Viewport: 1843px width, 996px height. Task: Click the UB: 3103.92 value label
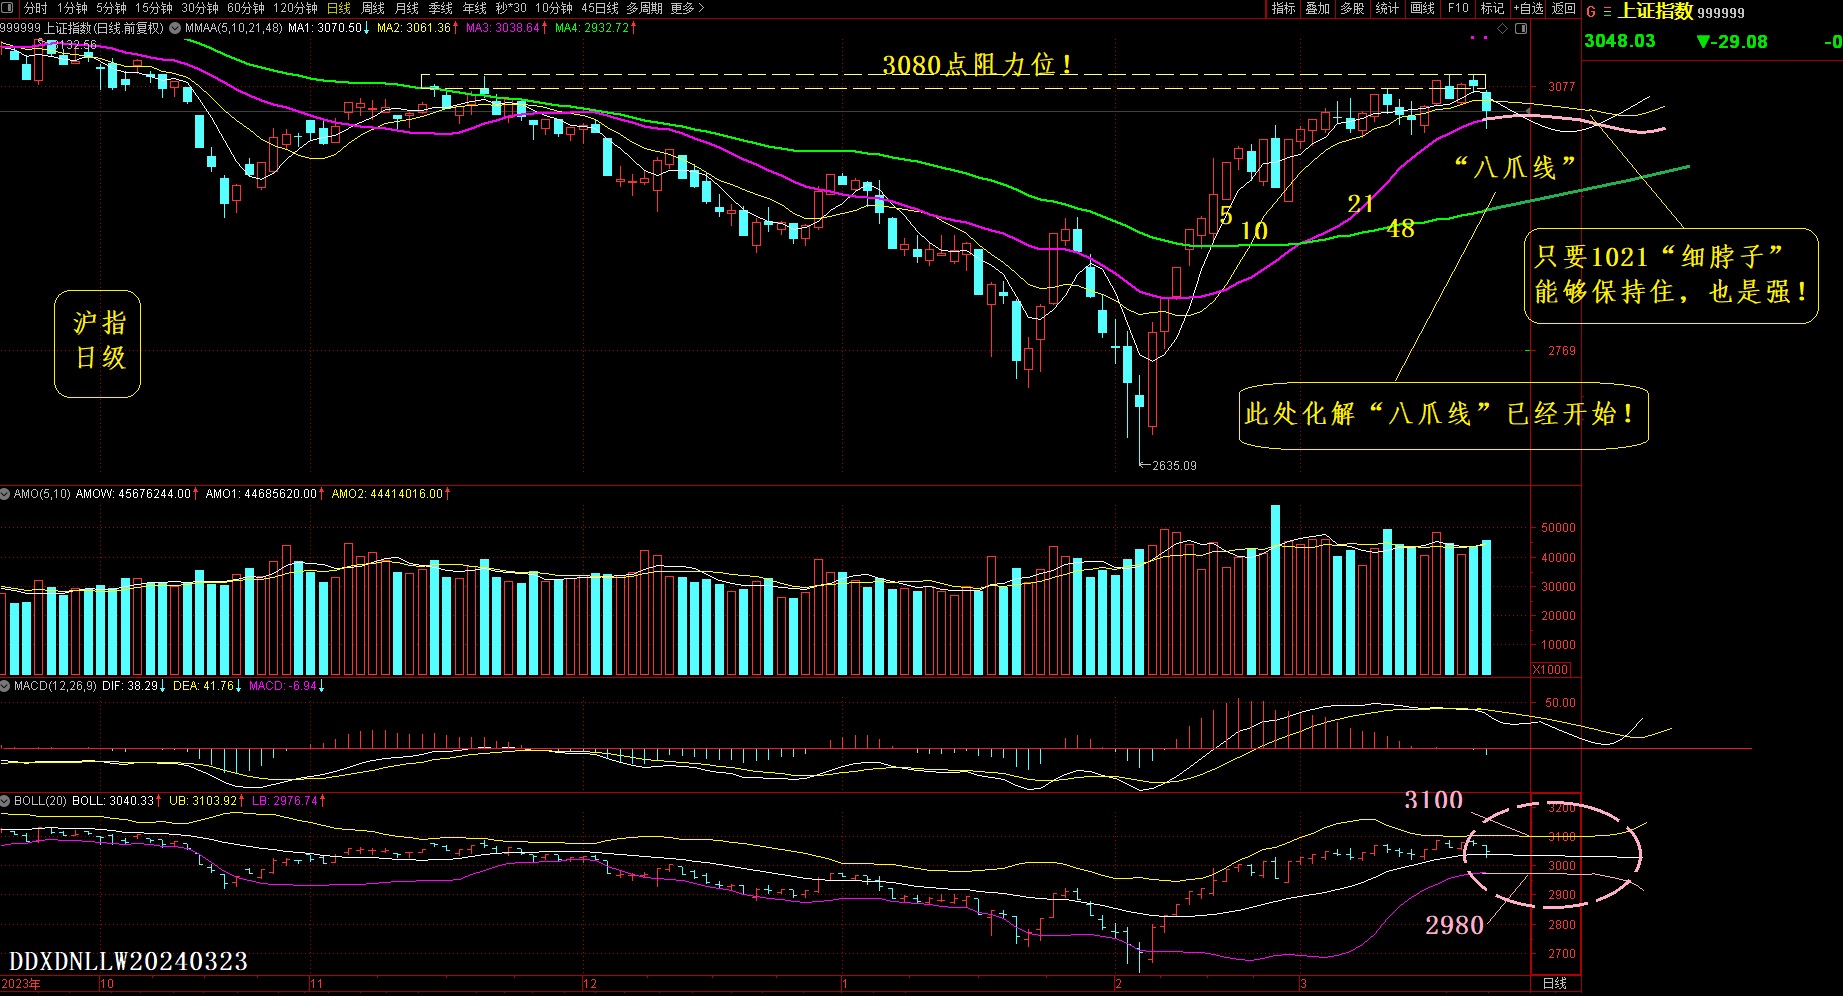pos(205,801)
